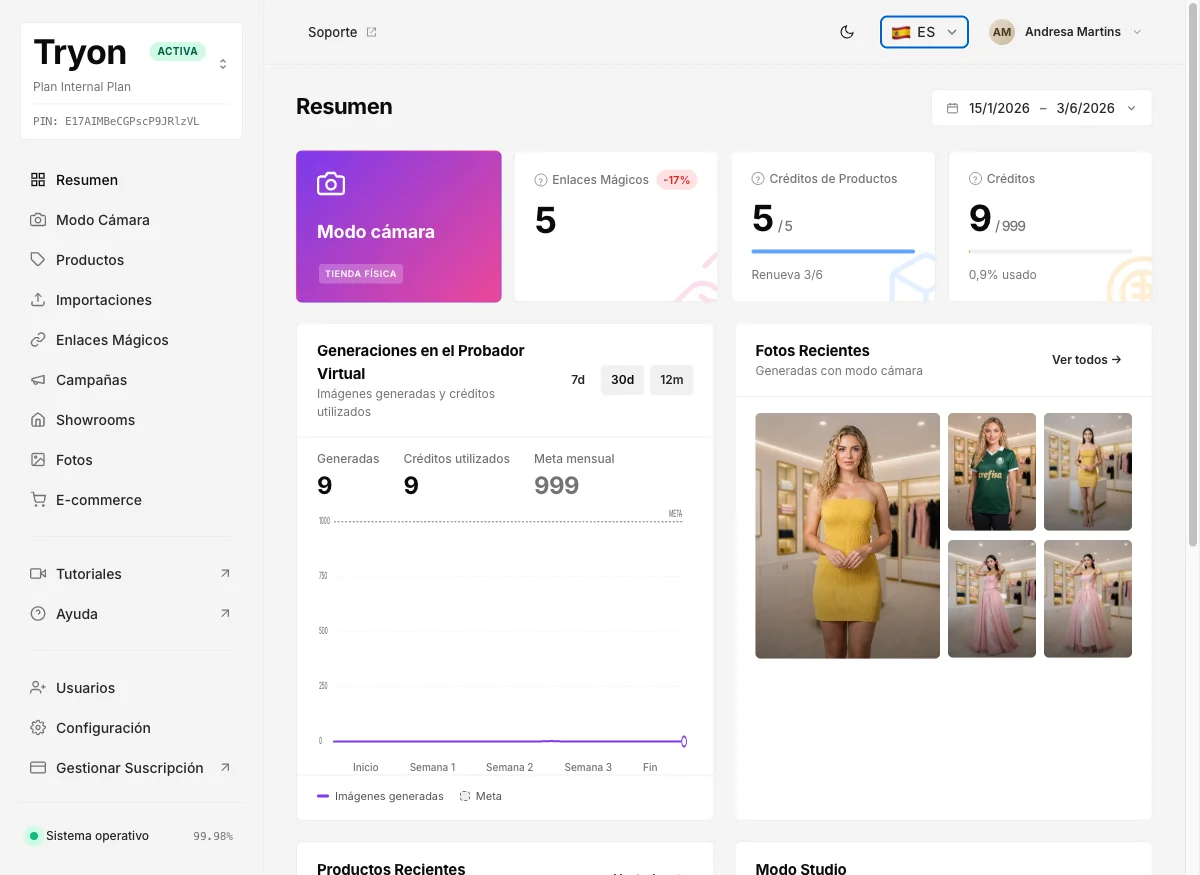1200x875 pixels.
Task: Select the 30d time range
Action: pos(623,380)
